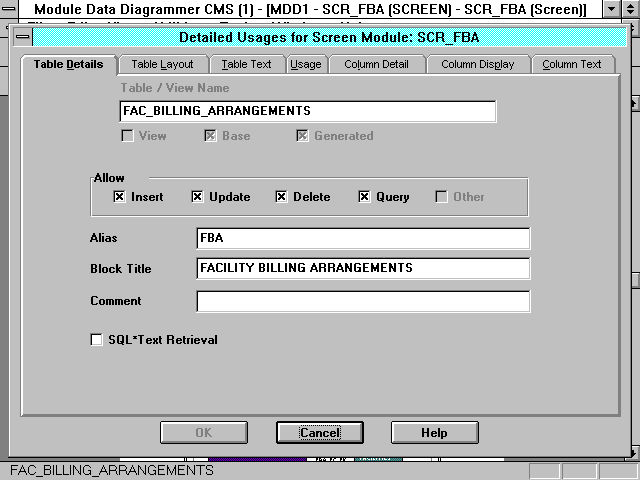Toggle the Query checkbox

point(364,197)
